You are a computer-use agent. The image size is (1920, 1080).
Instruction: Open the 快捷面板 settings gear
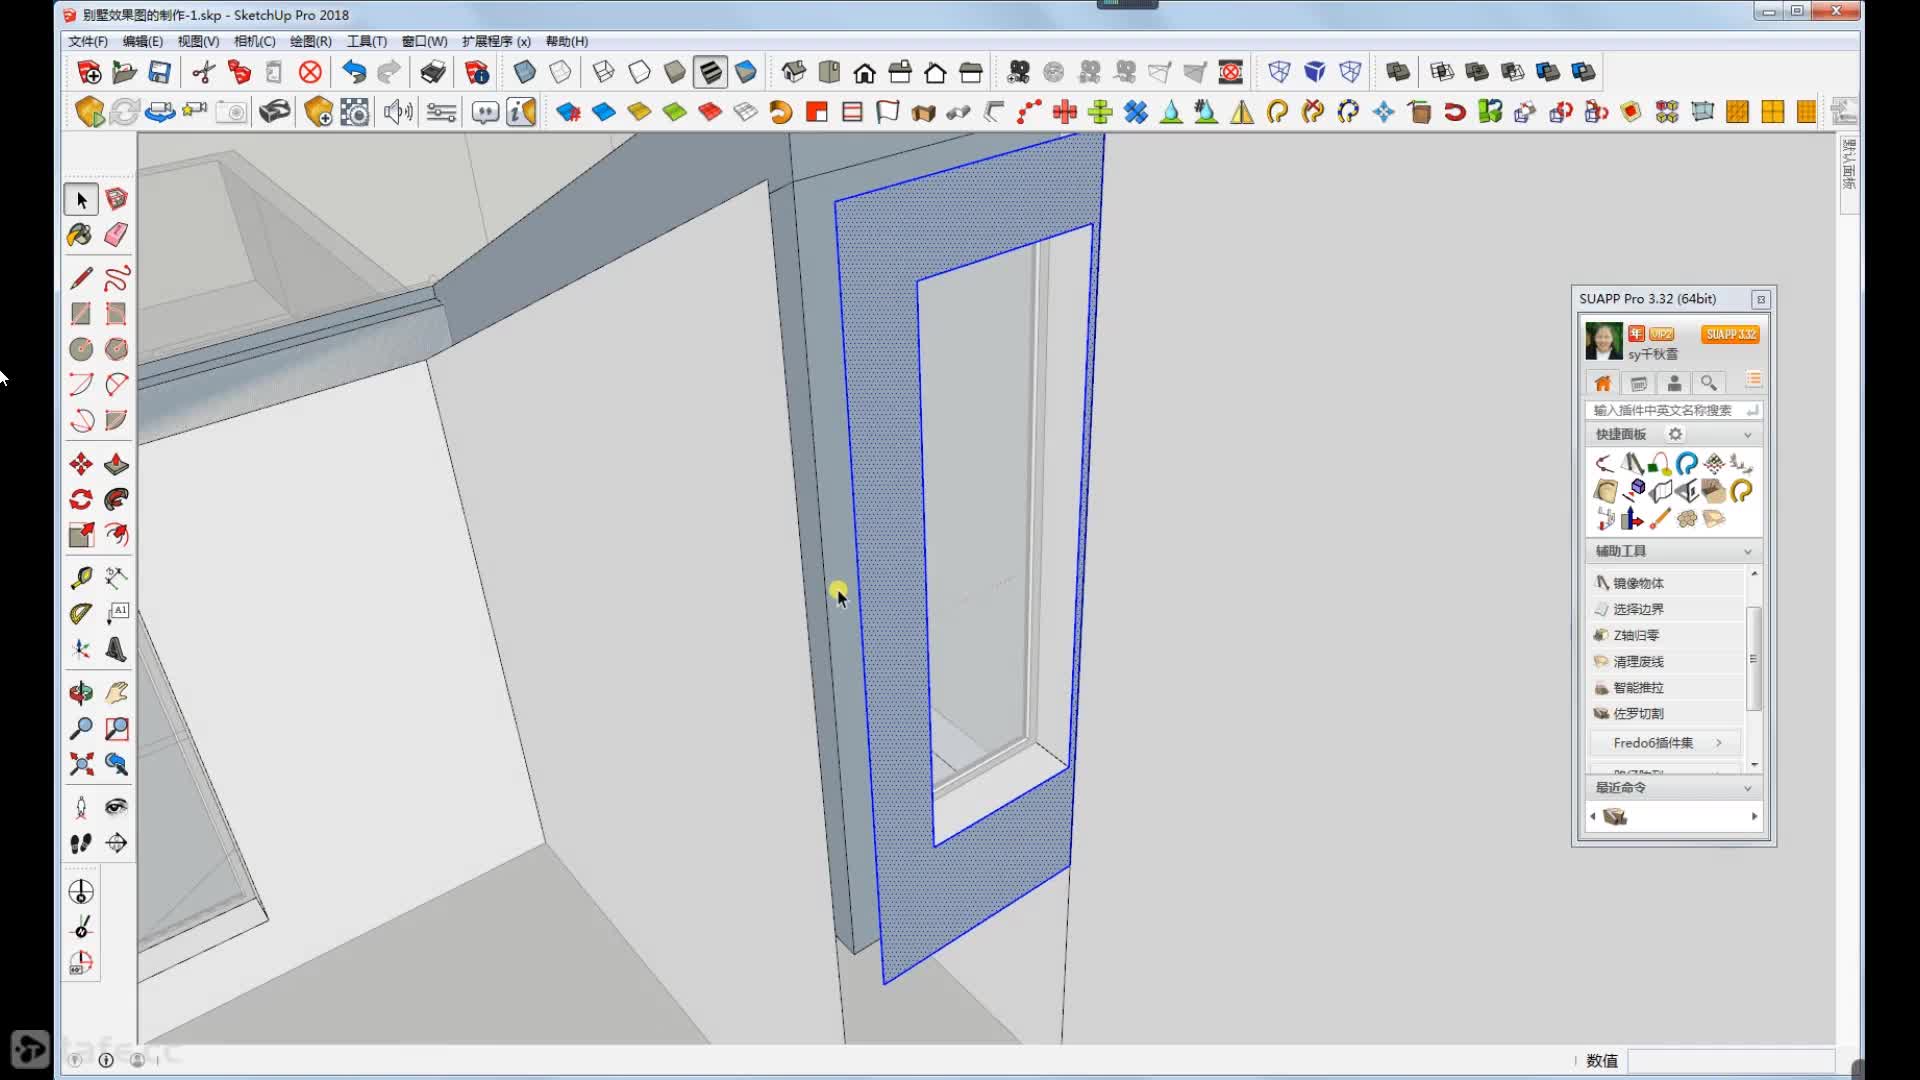point(1676,434)
